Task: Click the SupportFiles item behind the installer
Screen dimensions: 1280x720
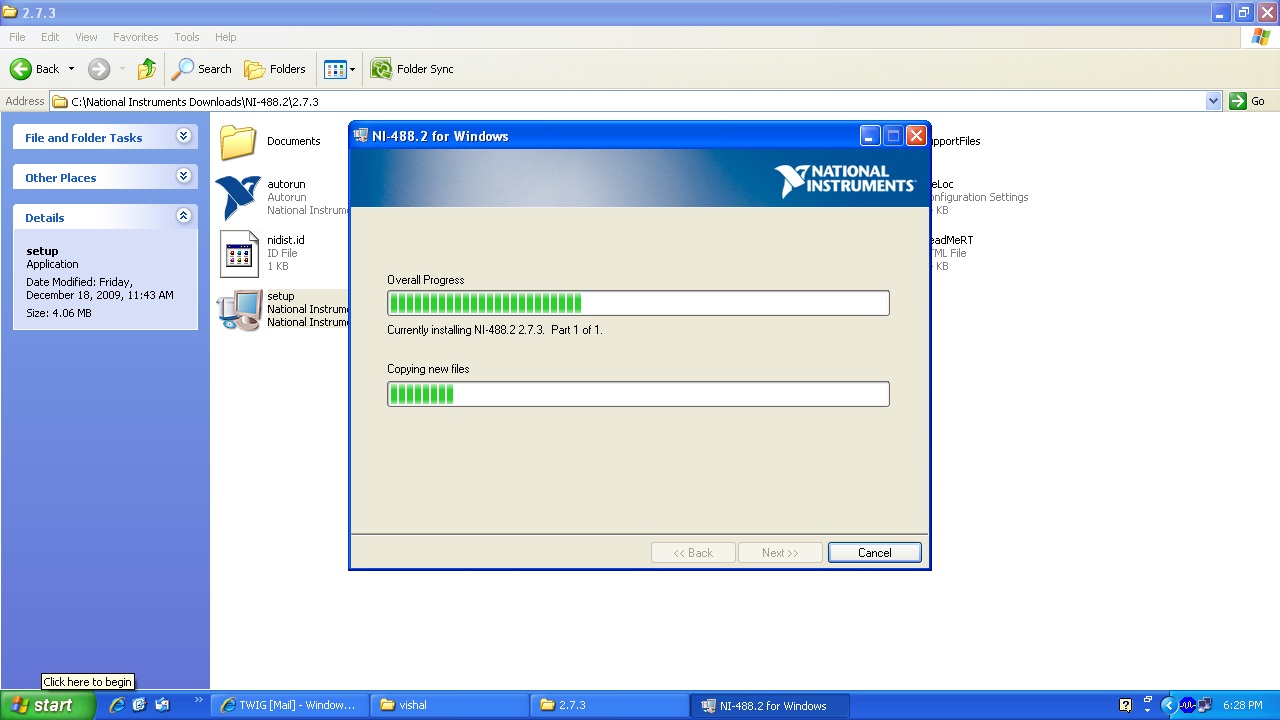Action: tap(956, 141)
